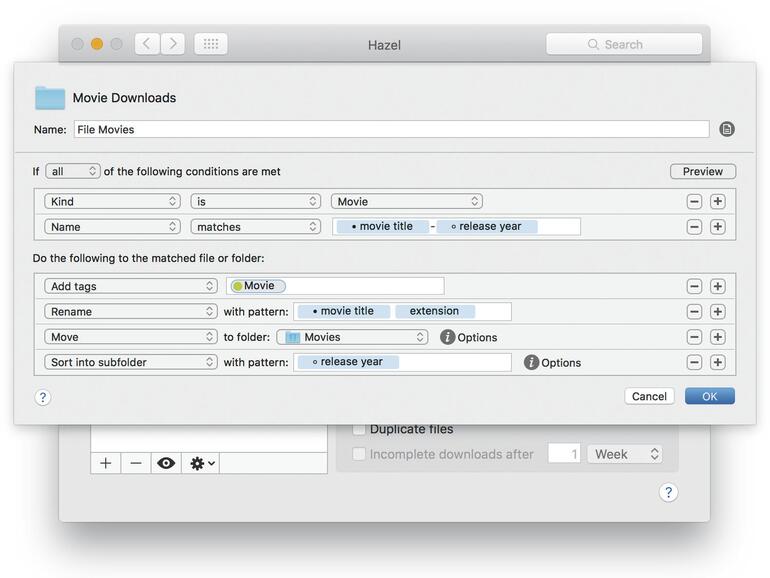Click the Movie tag token field
Screen dimensions: 770x578
point(335,286)
